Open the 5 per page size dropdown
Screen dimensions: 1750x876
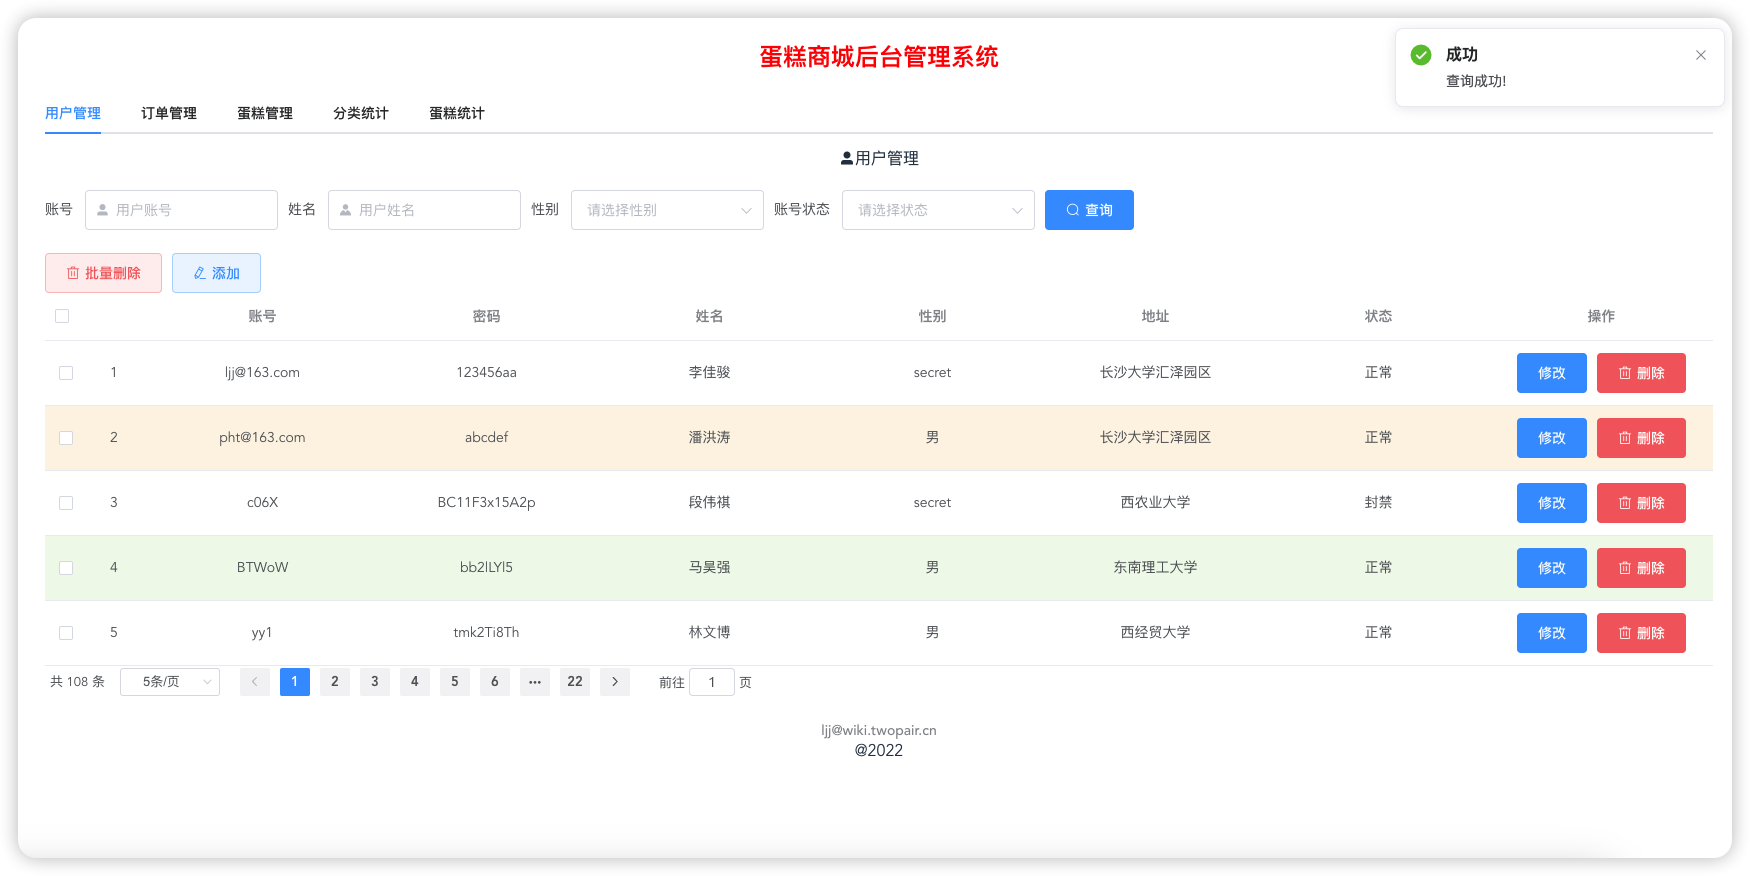169,682
